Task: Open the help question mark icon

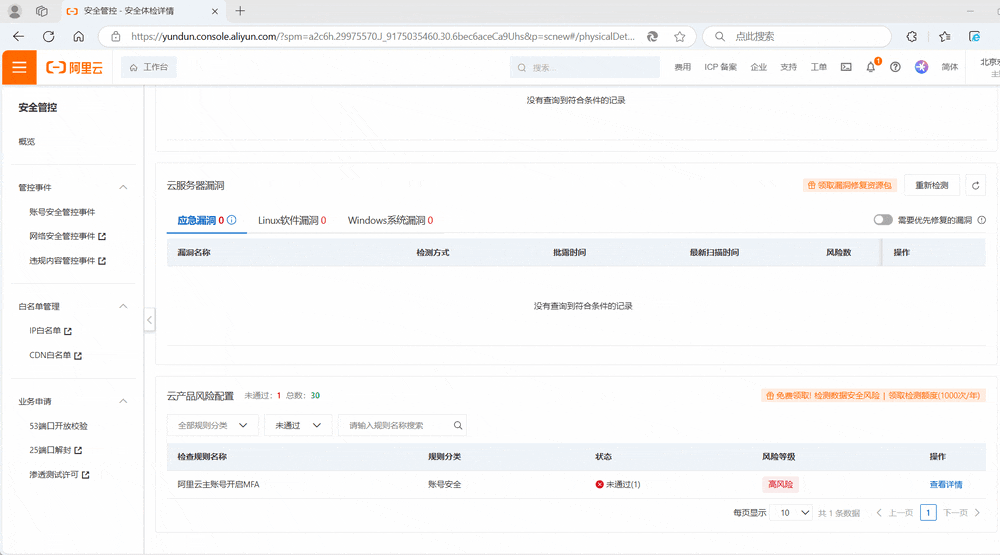Action: [895, 67]
